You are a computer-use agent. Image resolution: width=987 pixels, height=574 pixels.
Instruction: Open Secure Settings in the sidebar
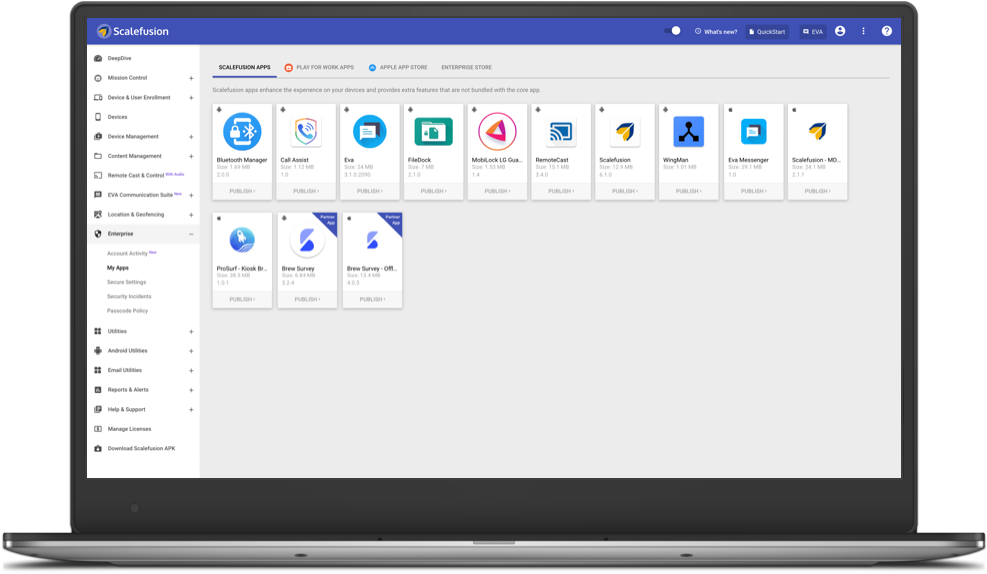pos(127,283)
